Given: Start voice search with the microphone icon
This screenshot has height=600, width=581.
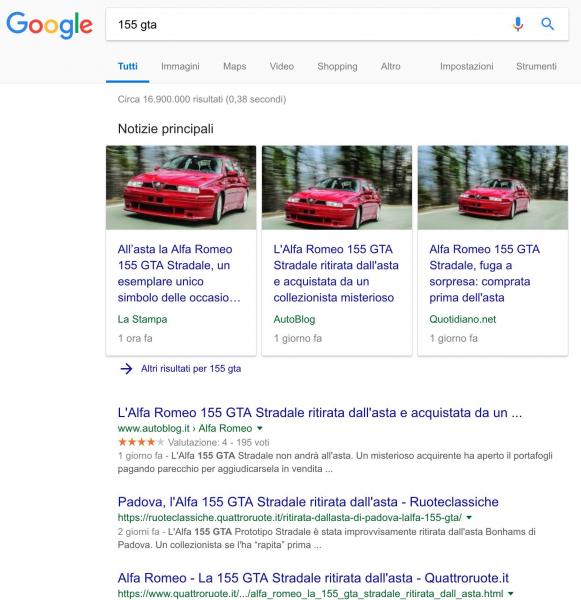Looking at the screenshot, I should pyautogui.click(x=518, y=24).
